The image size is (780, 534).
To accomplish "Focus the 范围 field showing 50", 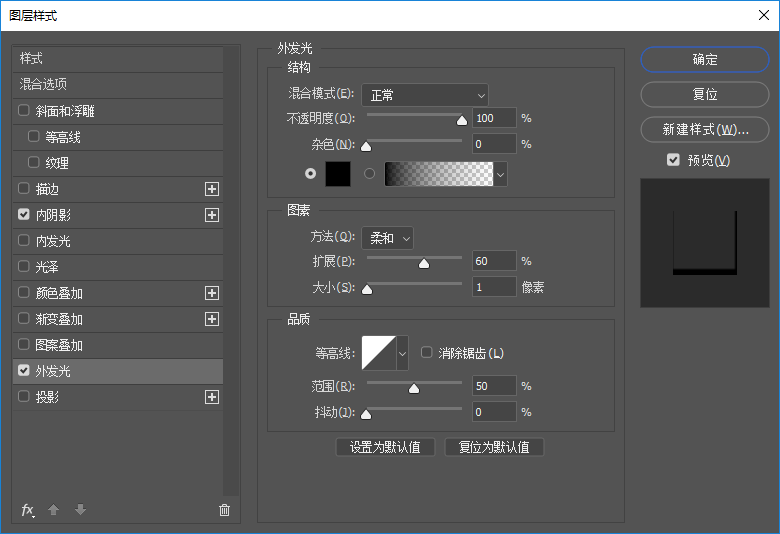I will coord(494,386).
